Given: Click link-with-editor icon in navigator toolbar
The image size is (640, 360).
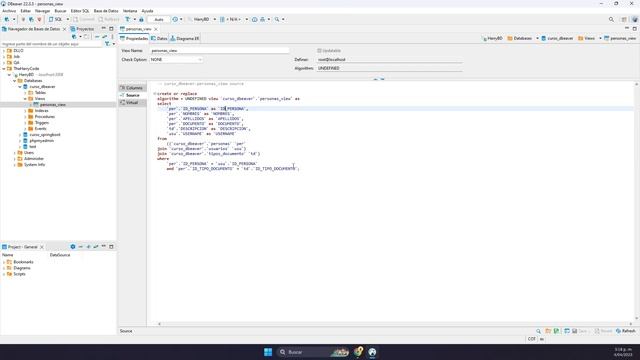Looking at the screenshot, I should coord(104,37).
